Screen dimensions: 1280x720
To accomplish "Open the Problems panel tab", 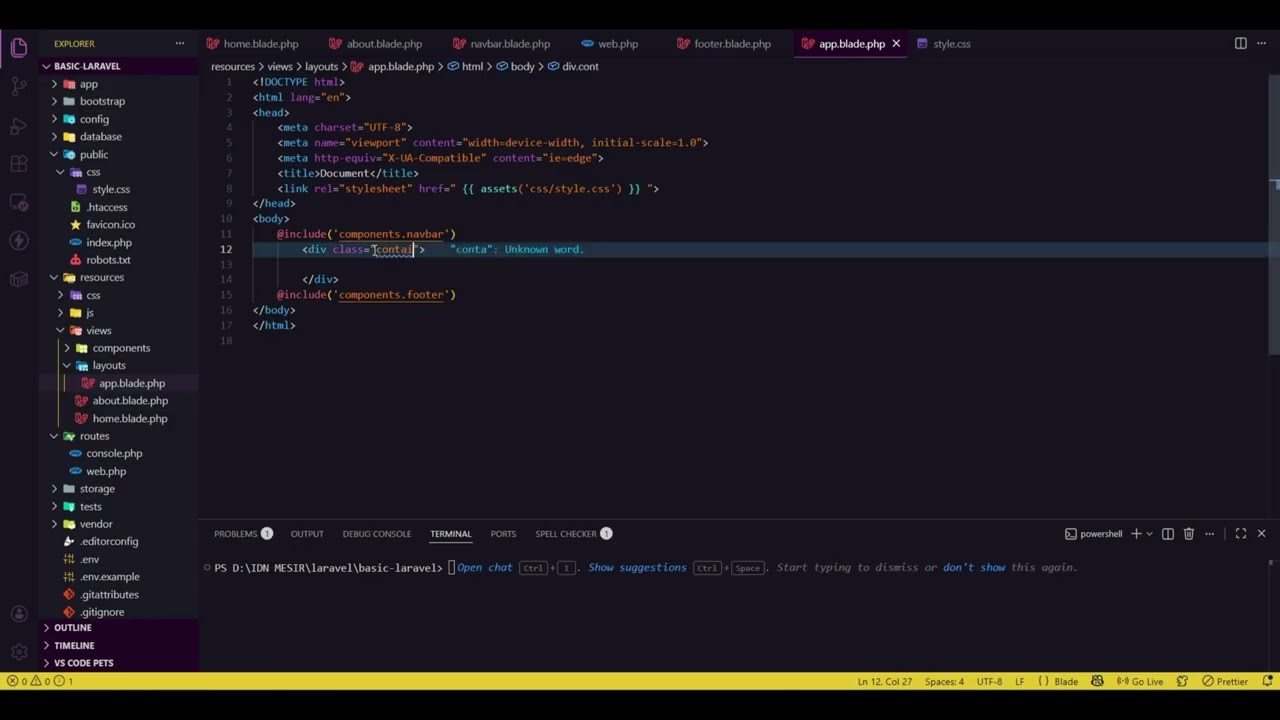I will 243,534.
